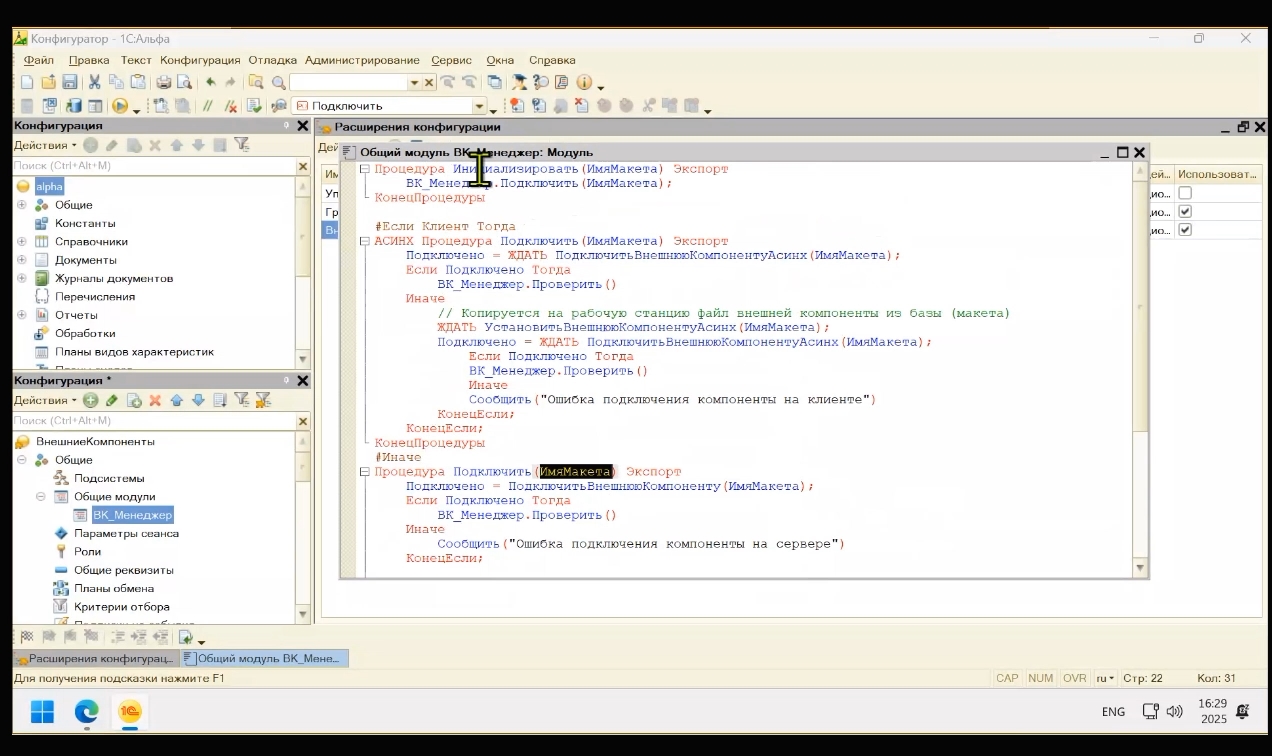Image resolution: width=1272 pixels, height=756 pixels.
Task: Click the Save icon in the main toolbar
Action: point(70,82)
